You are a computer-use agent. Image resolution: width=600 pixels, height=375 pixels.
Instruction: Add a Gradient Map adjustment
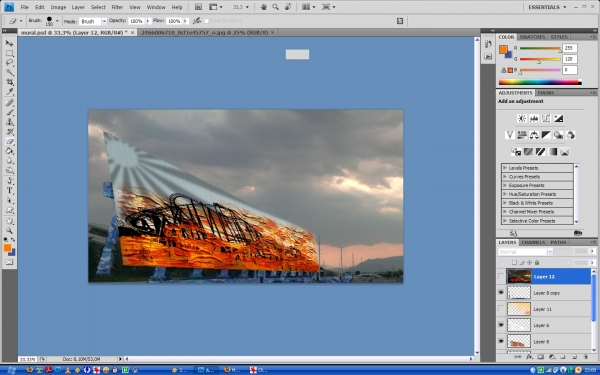[552, 152]
